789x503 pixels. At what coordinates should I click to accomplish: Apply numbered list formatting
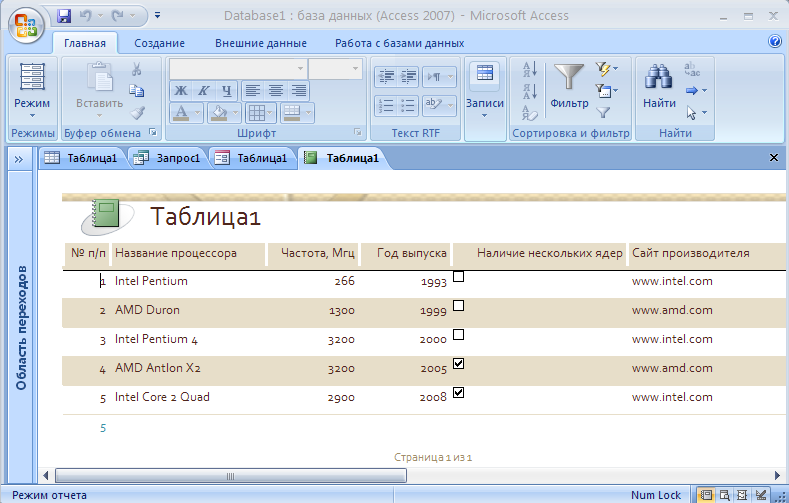point(386,106)
